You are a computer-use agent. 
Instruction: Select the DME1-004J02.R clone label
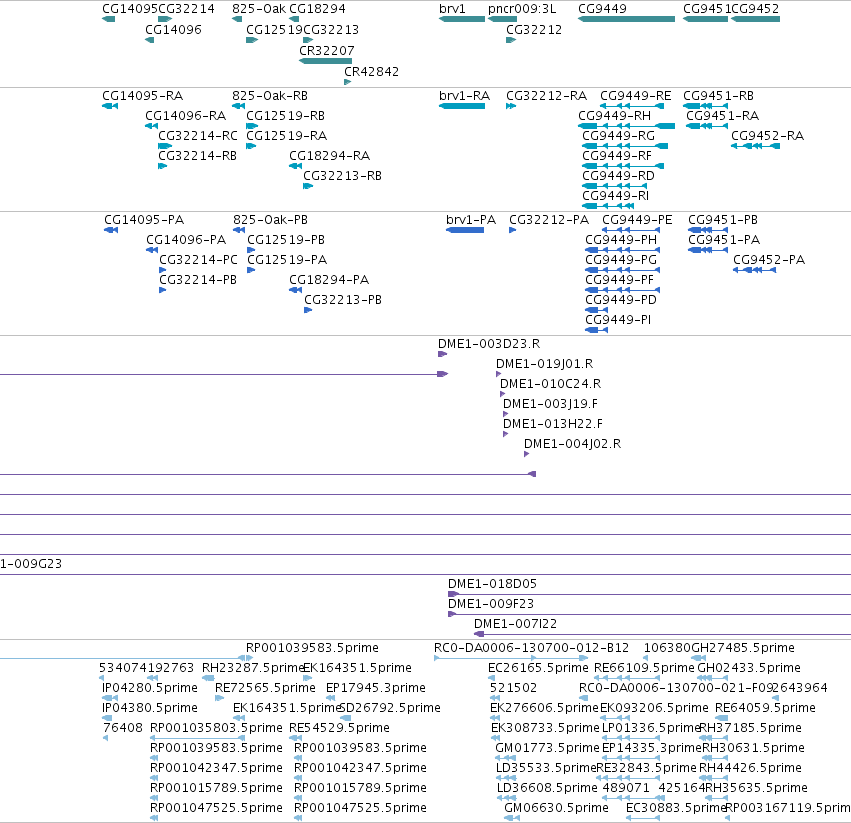[x=573, y=444]
